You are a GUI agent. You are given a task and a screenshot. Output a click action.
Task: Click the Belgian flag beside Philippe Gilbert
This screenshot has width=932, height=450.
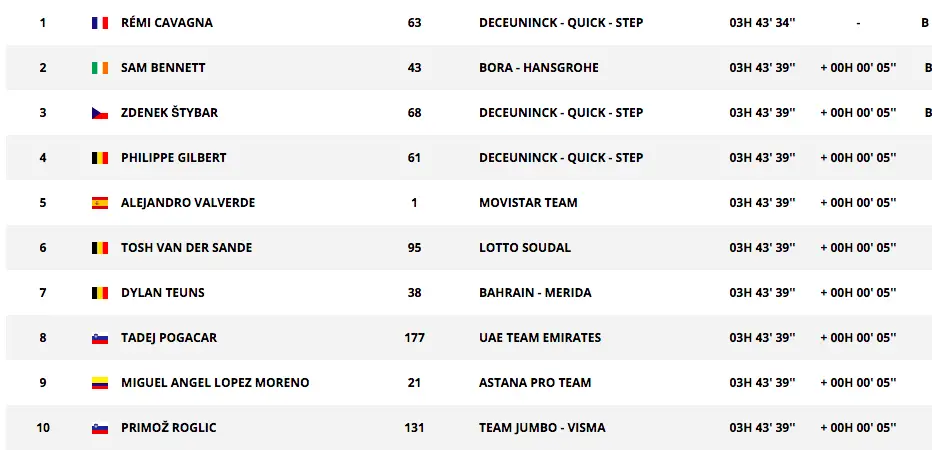click(99, 158)
